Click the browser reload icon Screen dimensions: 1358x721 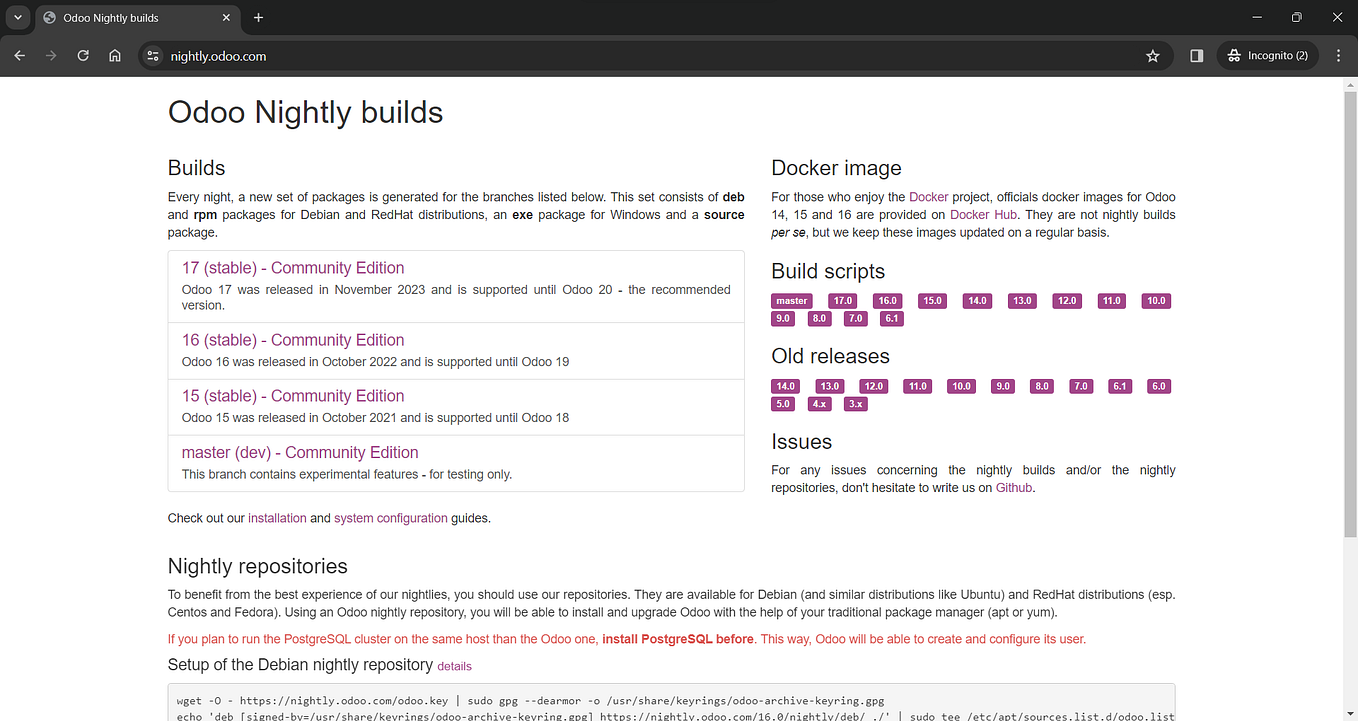coord(83,55)
